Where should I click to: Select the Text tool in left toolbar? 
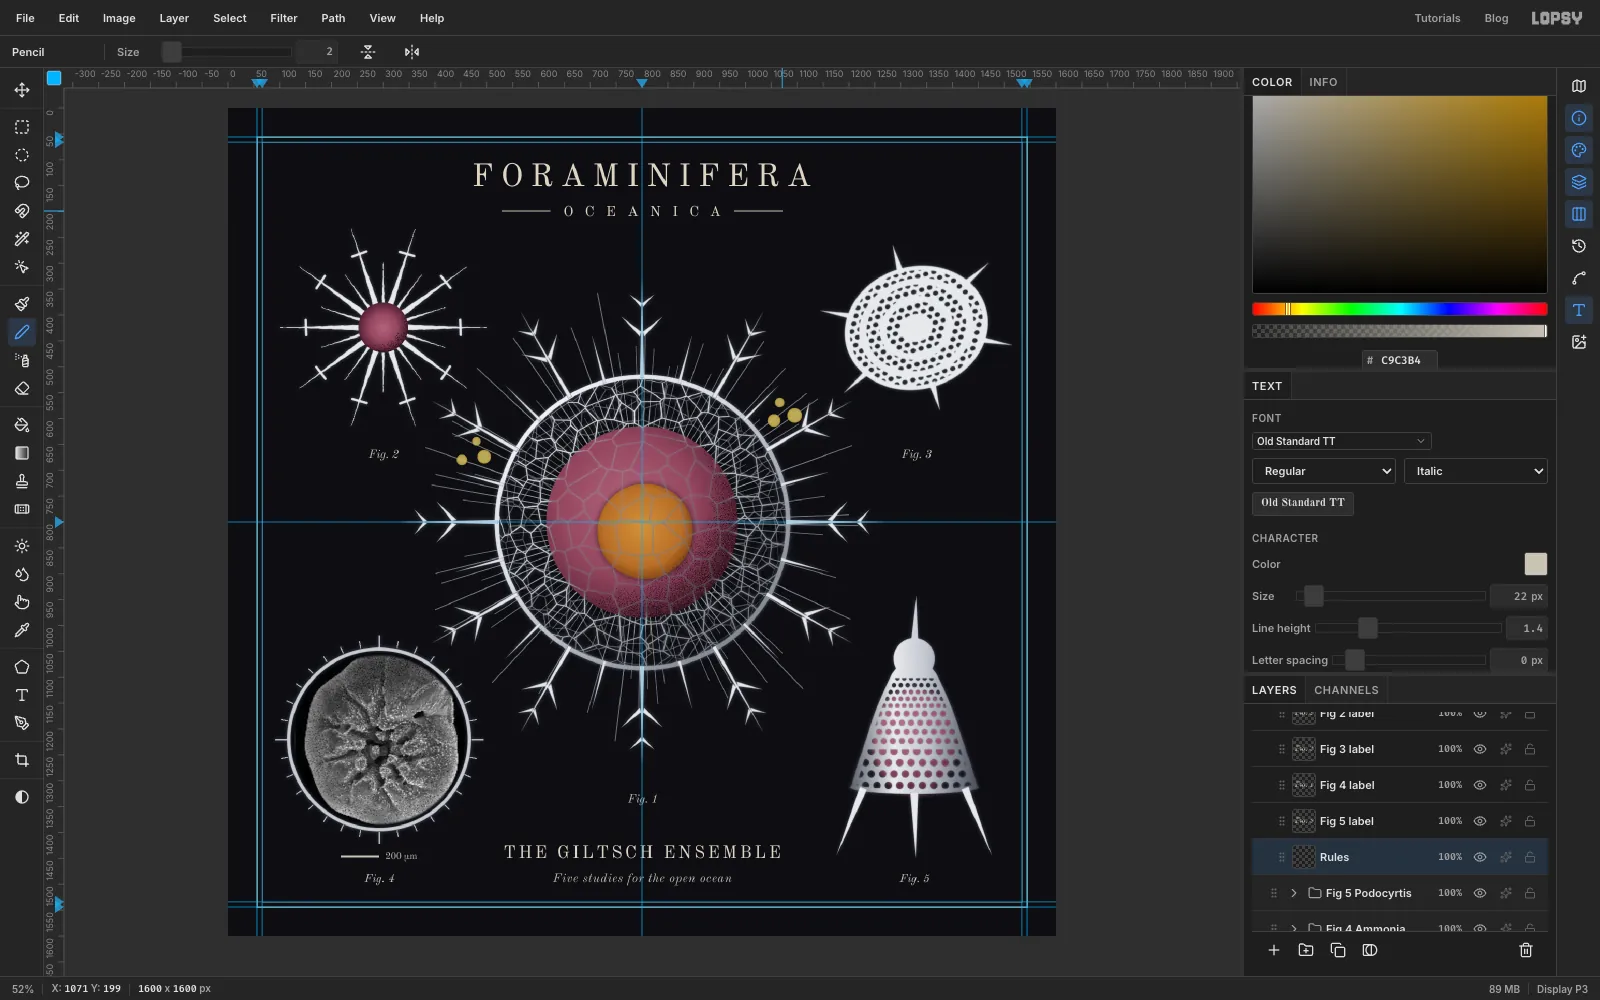[22, 695]
